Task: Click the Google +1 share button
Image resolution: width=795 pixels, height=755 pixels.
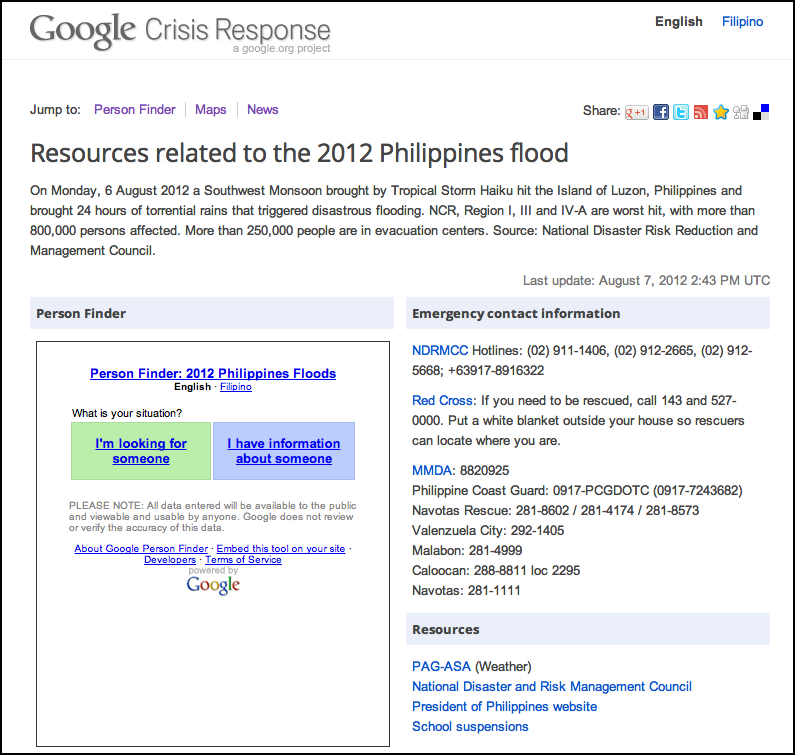Action: [x=636, y=112]
